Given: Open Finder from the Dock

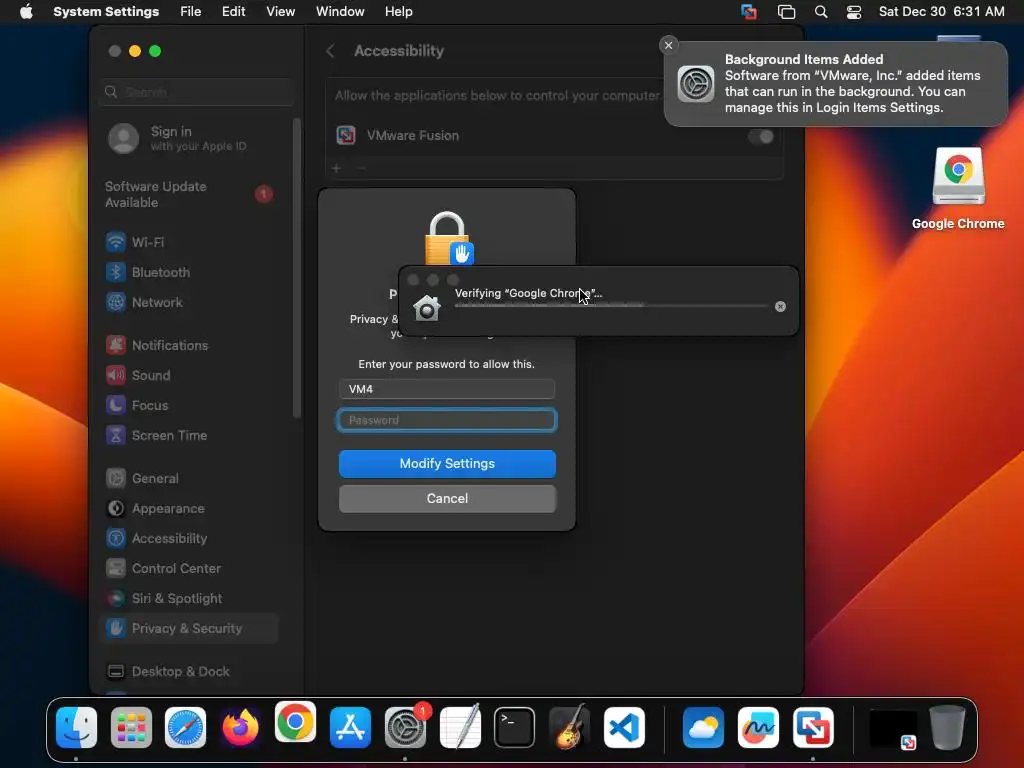Looking at the screenshot, I should point(76,727).
